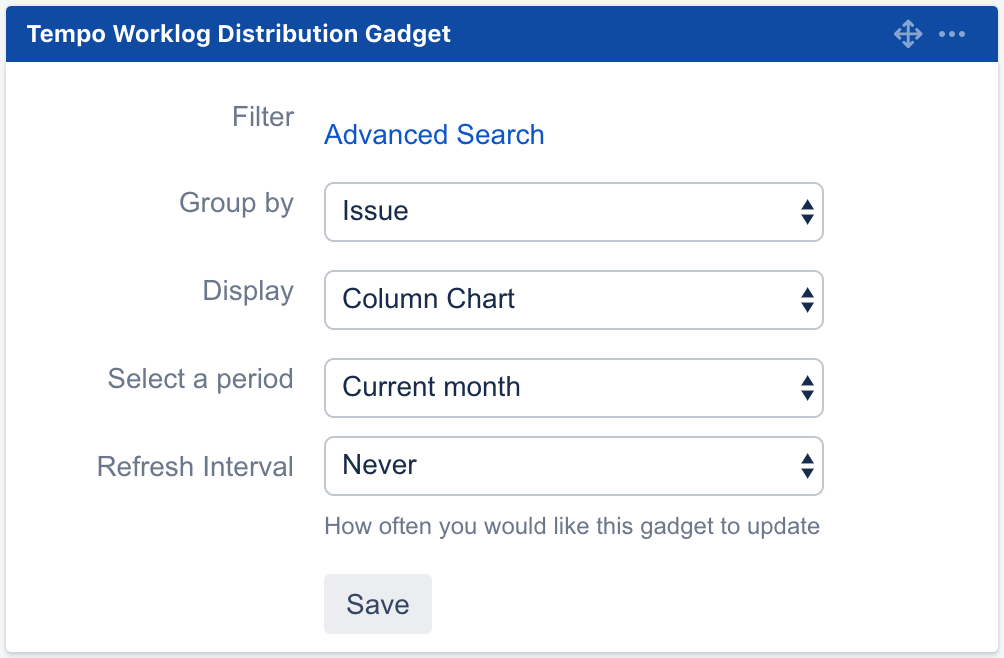Click the up-down arrows beside Issue

pyautogui.click(x=807, y=212)
